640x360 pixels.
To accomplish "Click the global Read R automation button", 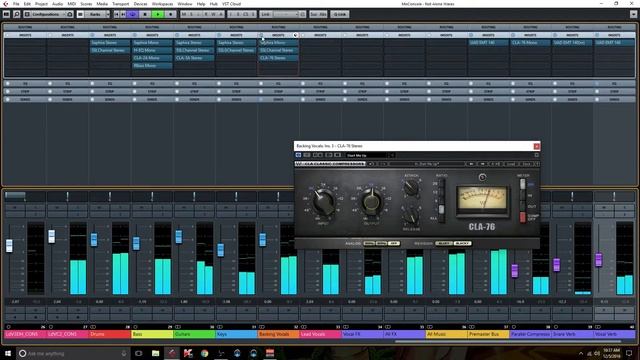I will pyautogui.click(x=206, y=14).
